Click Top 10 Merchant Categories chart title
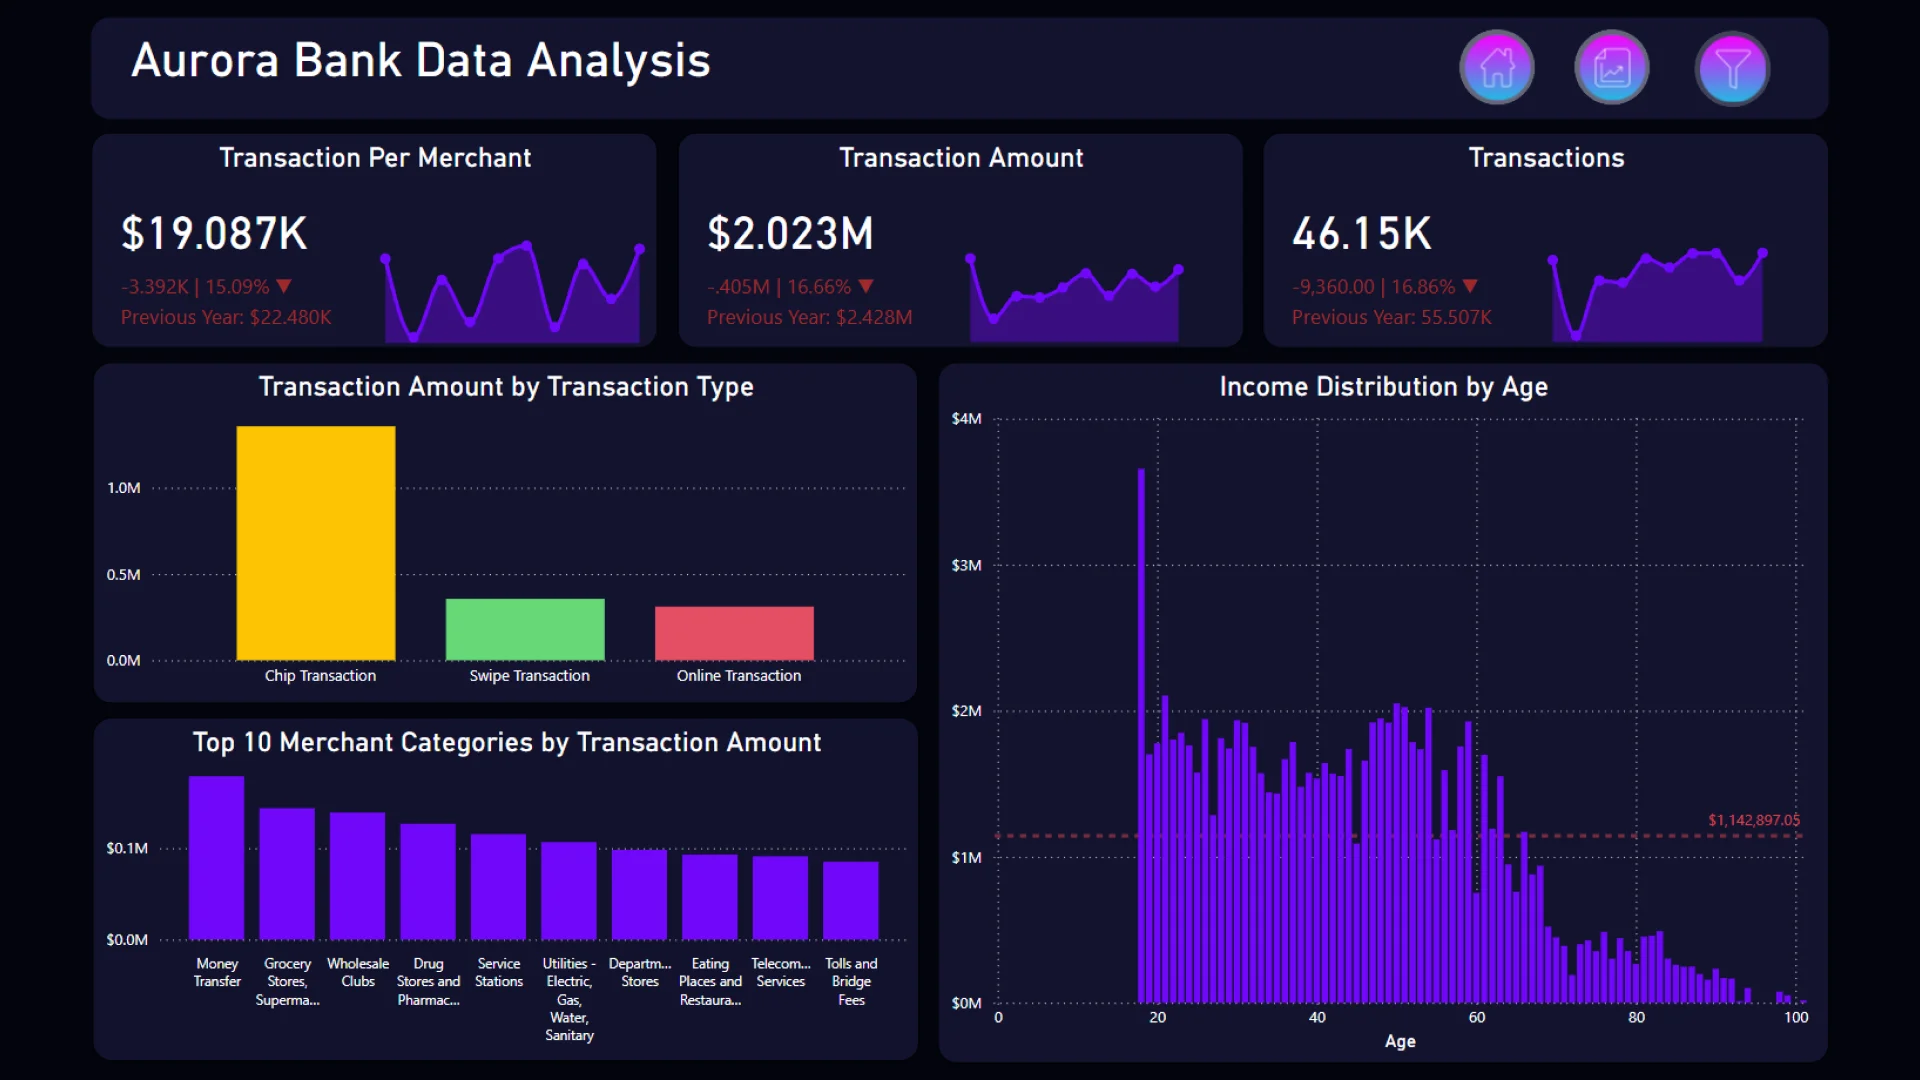 507,742
